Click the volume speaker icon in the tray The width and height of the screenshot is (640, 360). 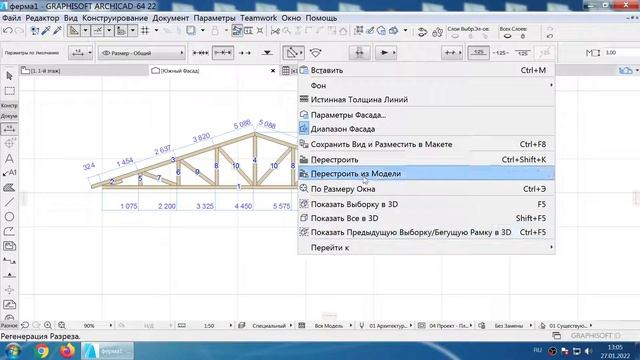pos(588,351)
